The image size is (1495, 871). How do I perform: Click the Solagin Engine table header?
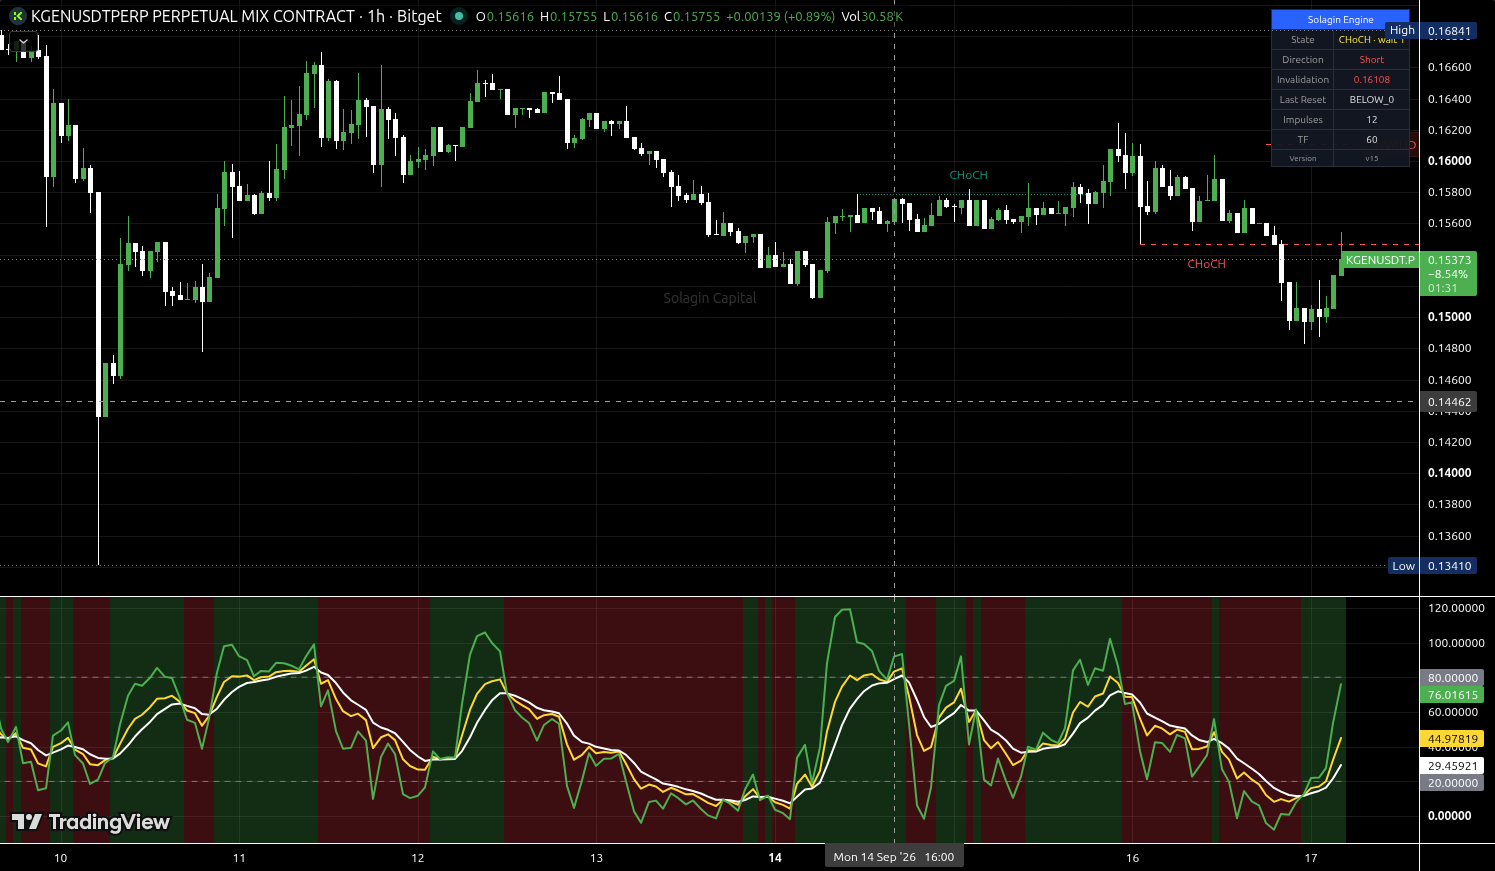1340,19
